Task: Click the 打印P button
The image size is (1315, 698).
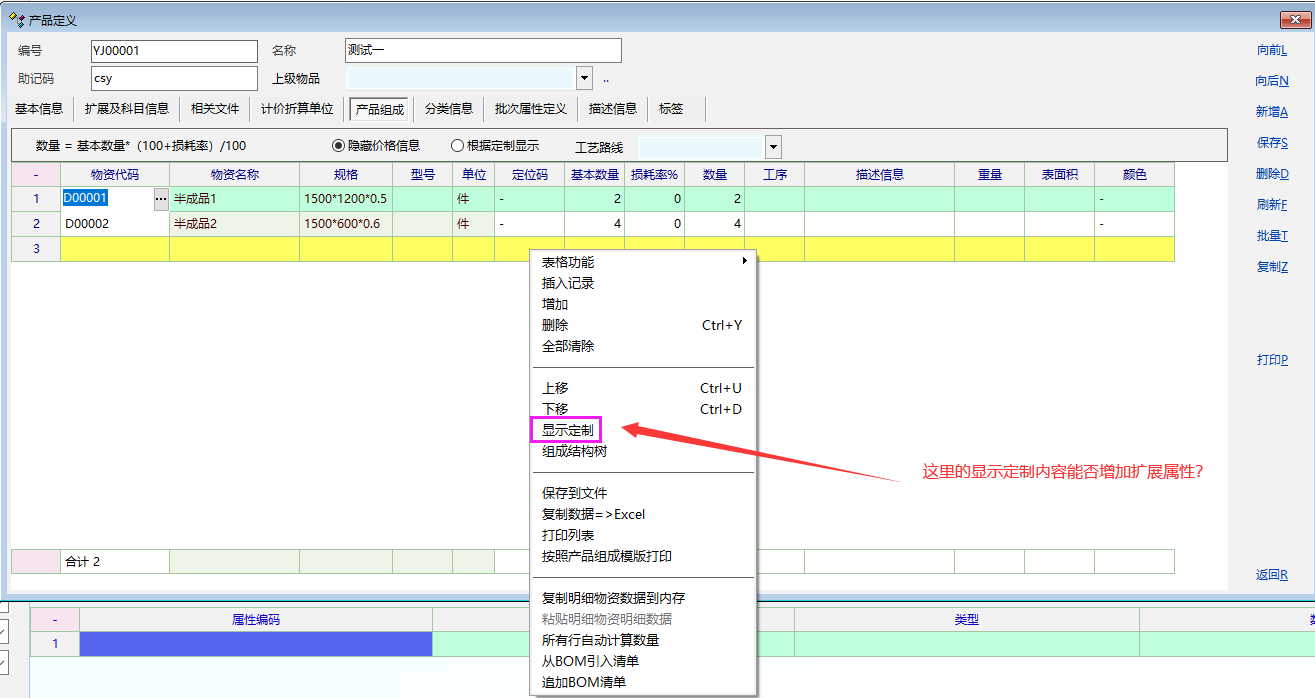Action: click(x=1271, y=360)
